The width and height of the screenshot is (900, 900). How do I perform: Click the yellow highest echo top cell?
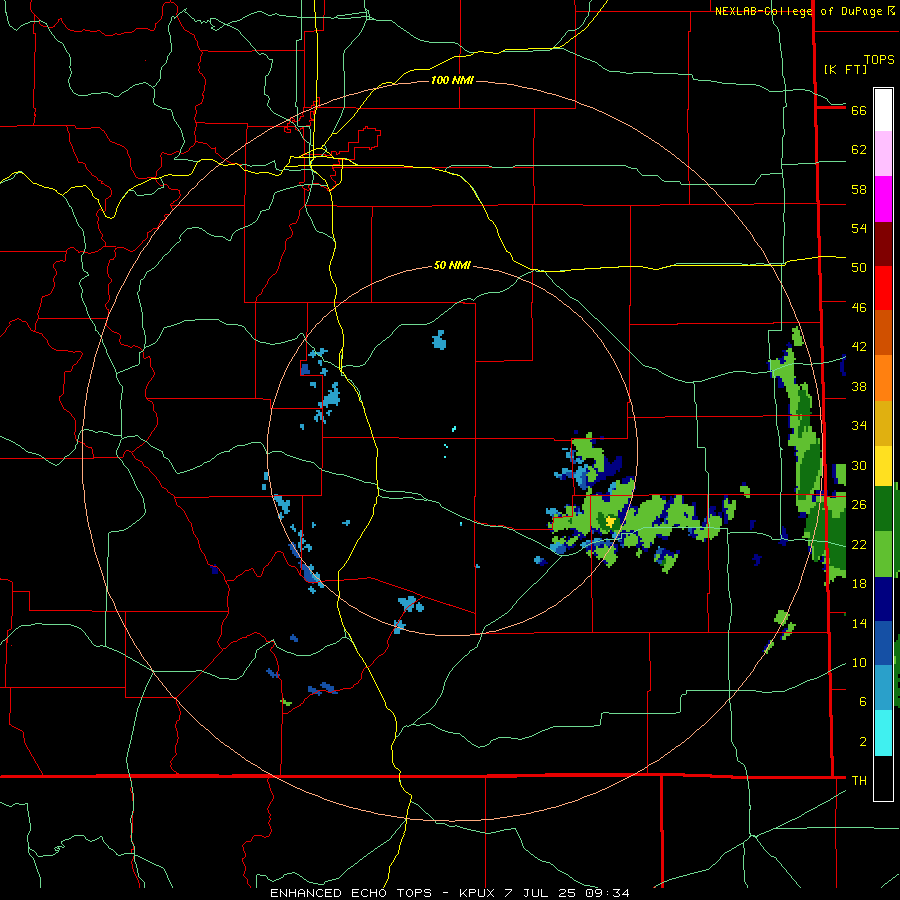click(610, 521)
